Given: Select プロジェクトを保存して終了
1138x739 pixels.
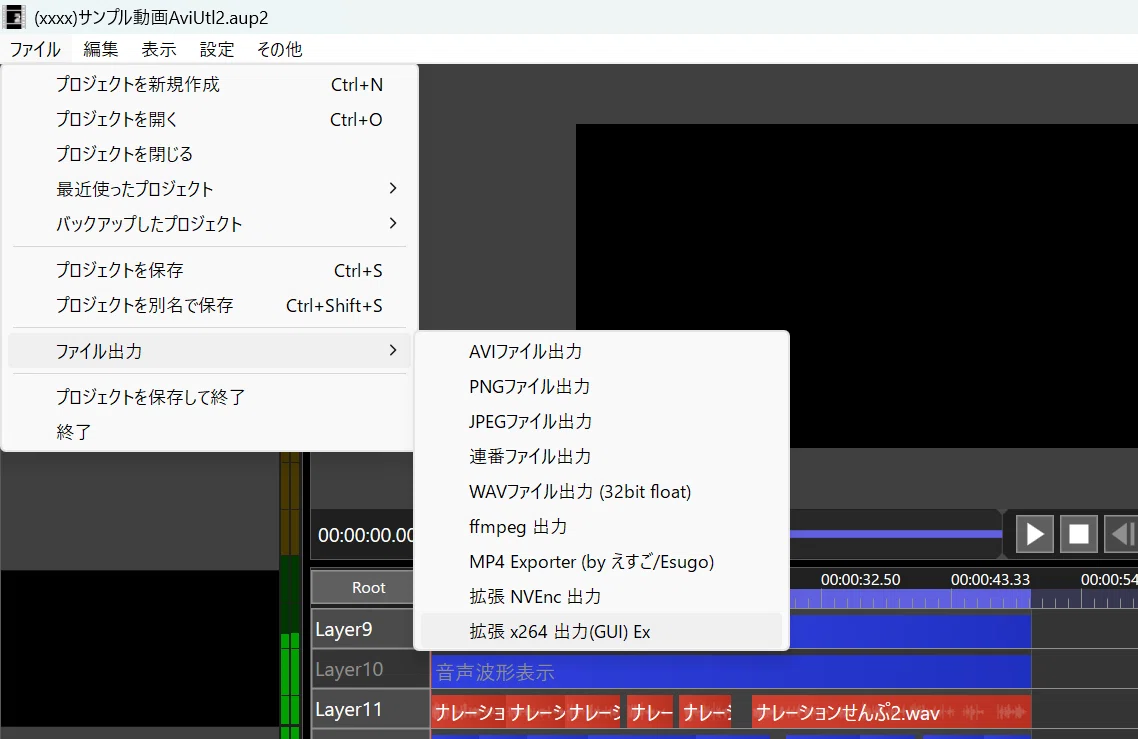Looking at the screenshot, I should 210,397.
